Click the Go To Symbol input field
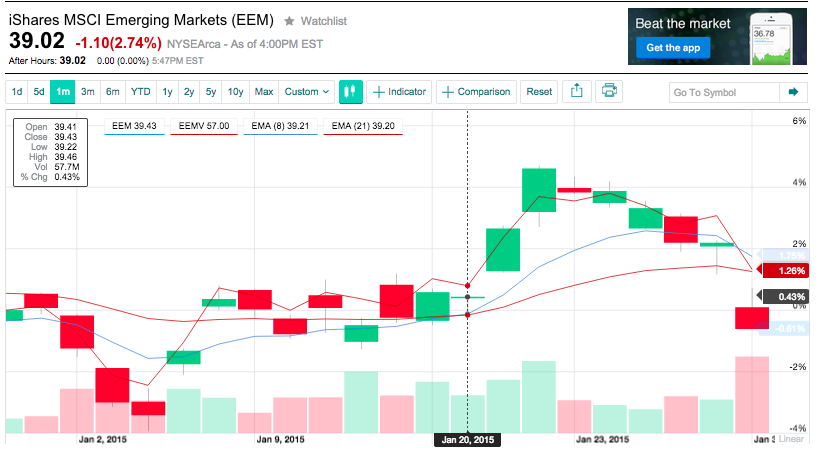 coord(724,93)
